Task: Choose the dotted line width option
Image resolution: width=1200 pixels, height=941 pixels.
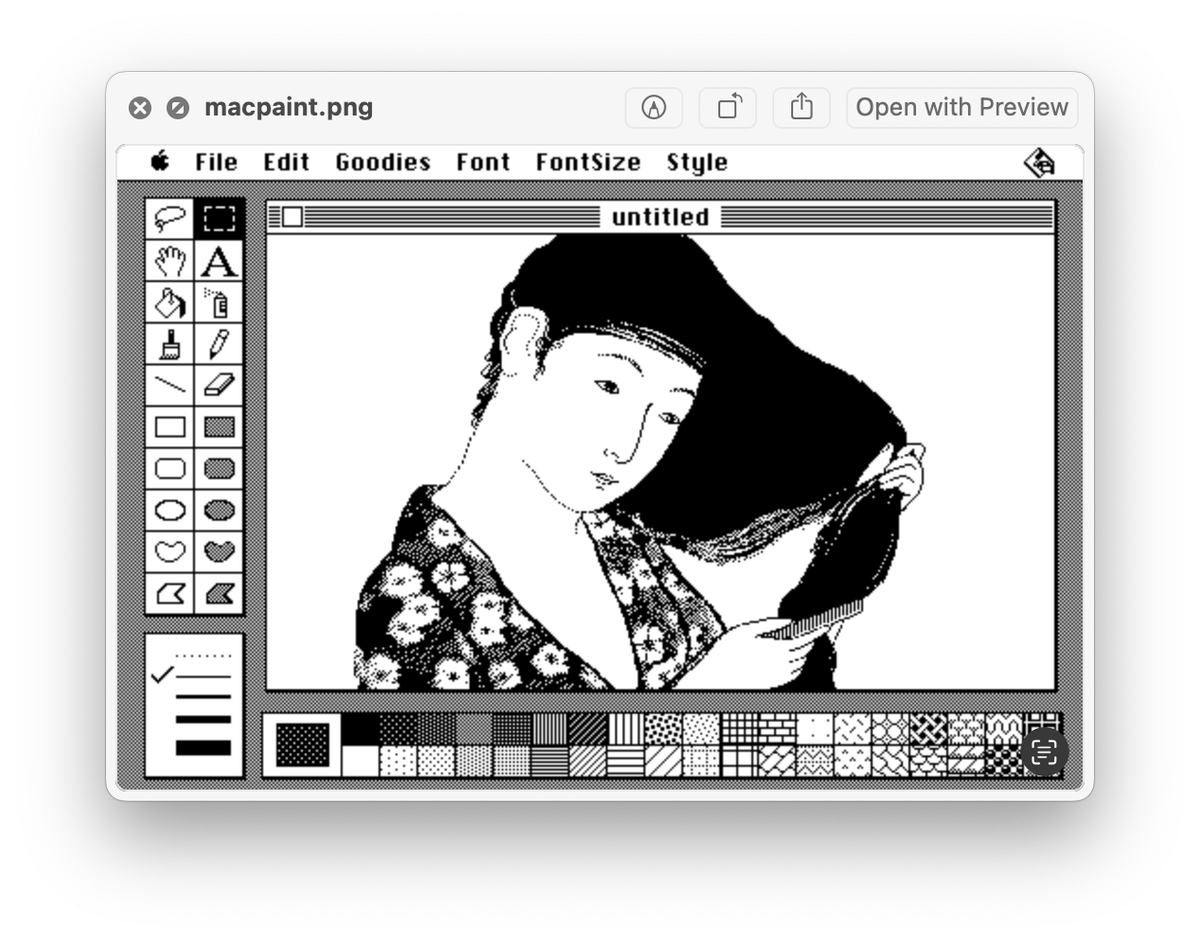Action: click(x=203, y=656)
